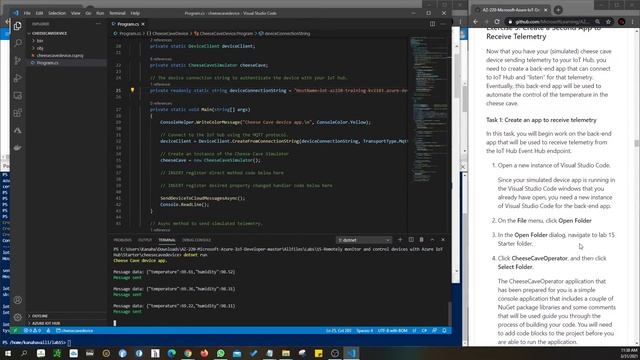Click the browser address bar

551,22
